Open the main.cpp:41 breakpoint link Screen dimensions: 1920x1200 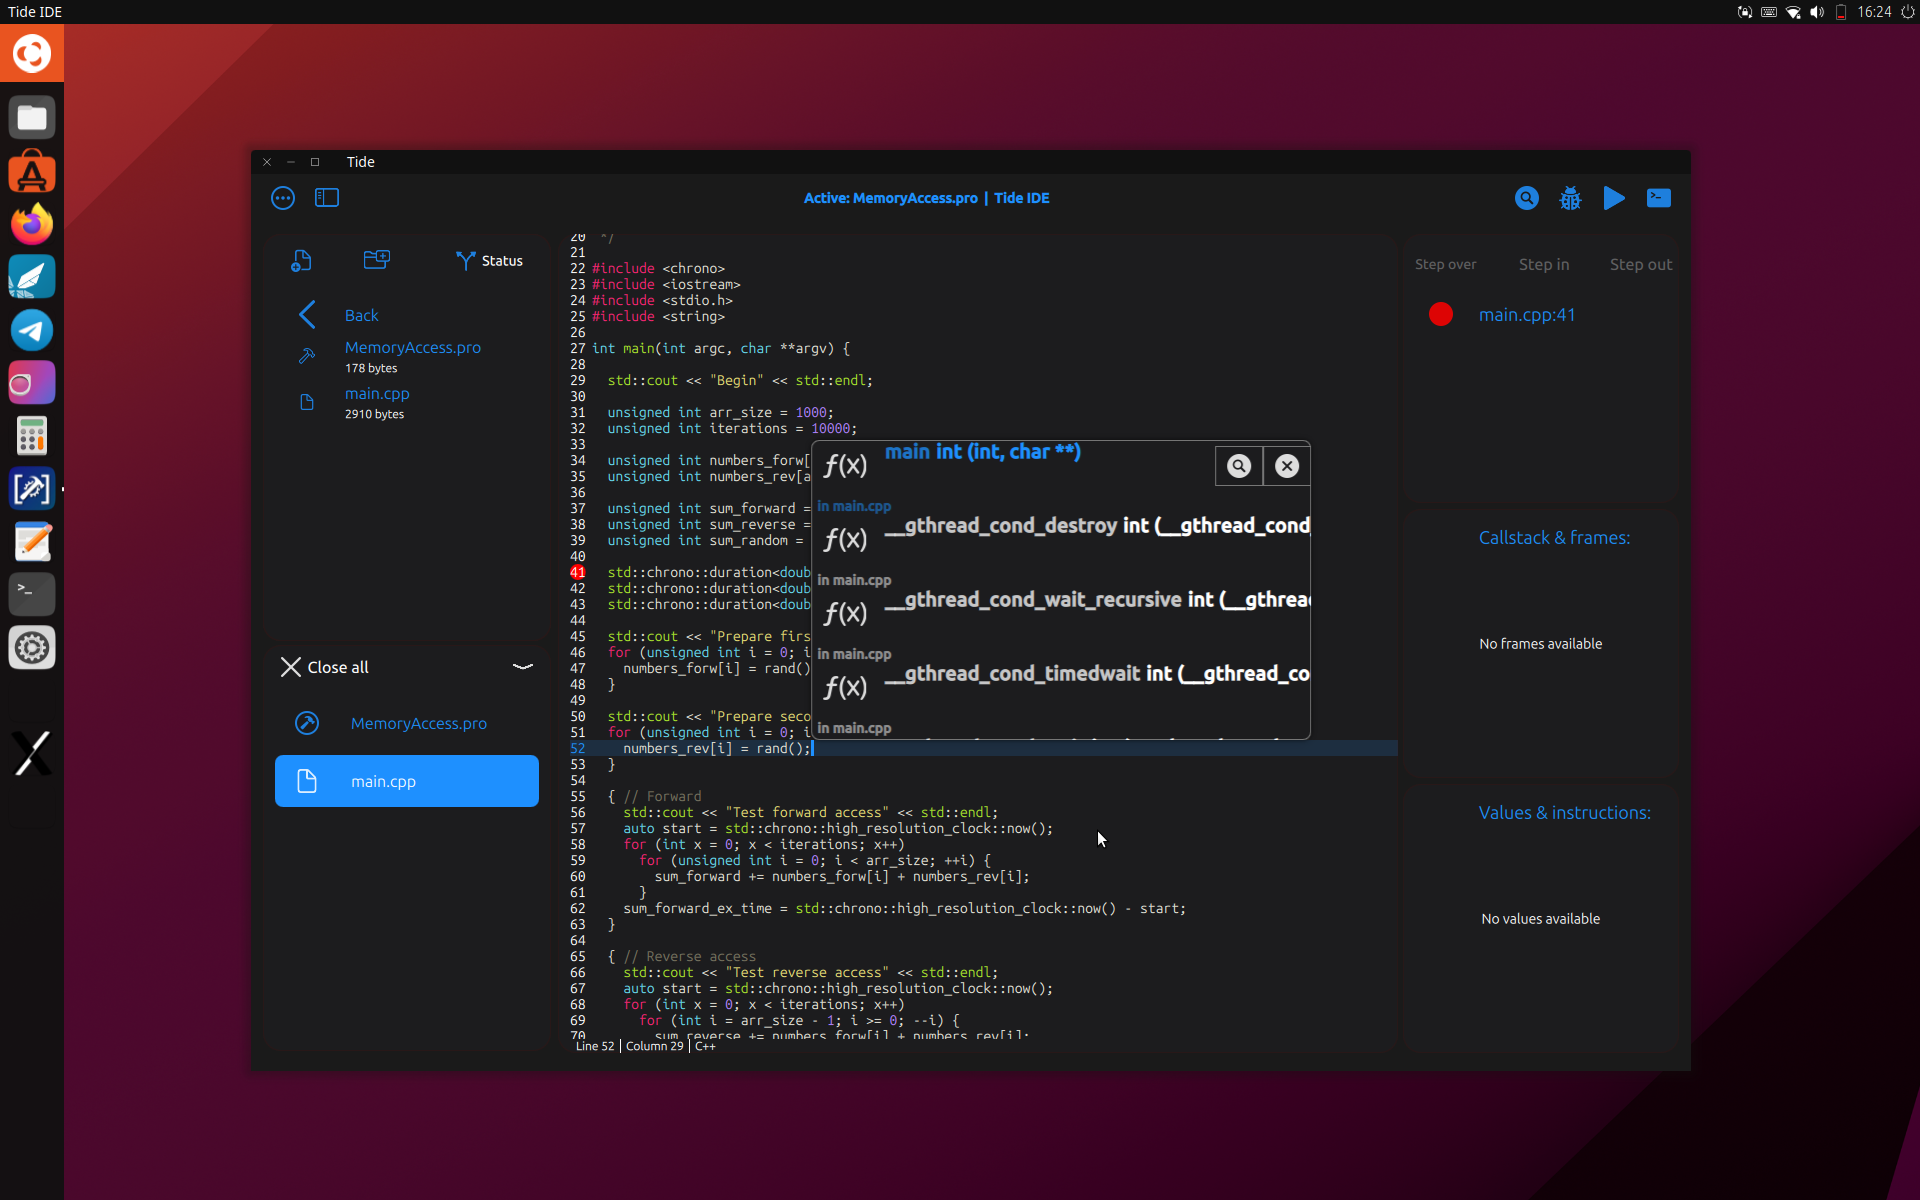point(1527,314)
